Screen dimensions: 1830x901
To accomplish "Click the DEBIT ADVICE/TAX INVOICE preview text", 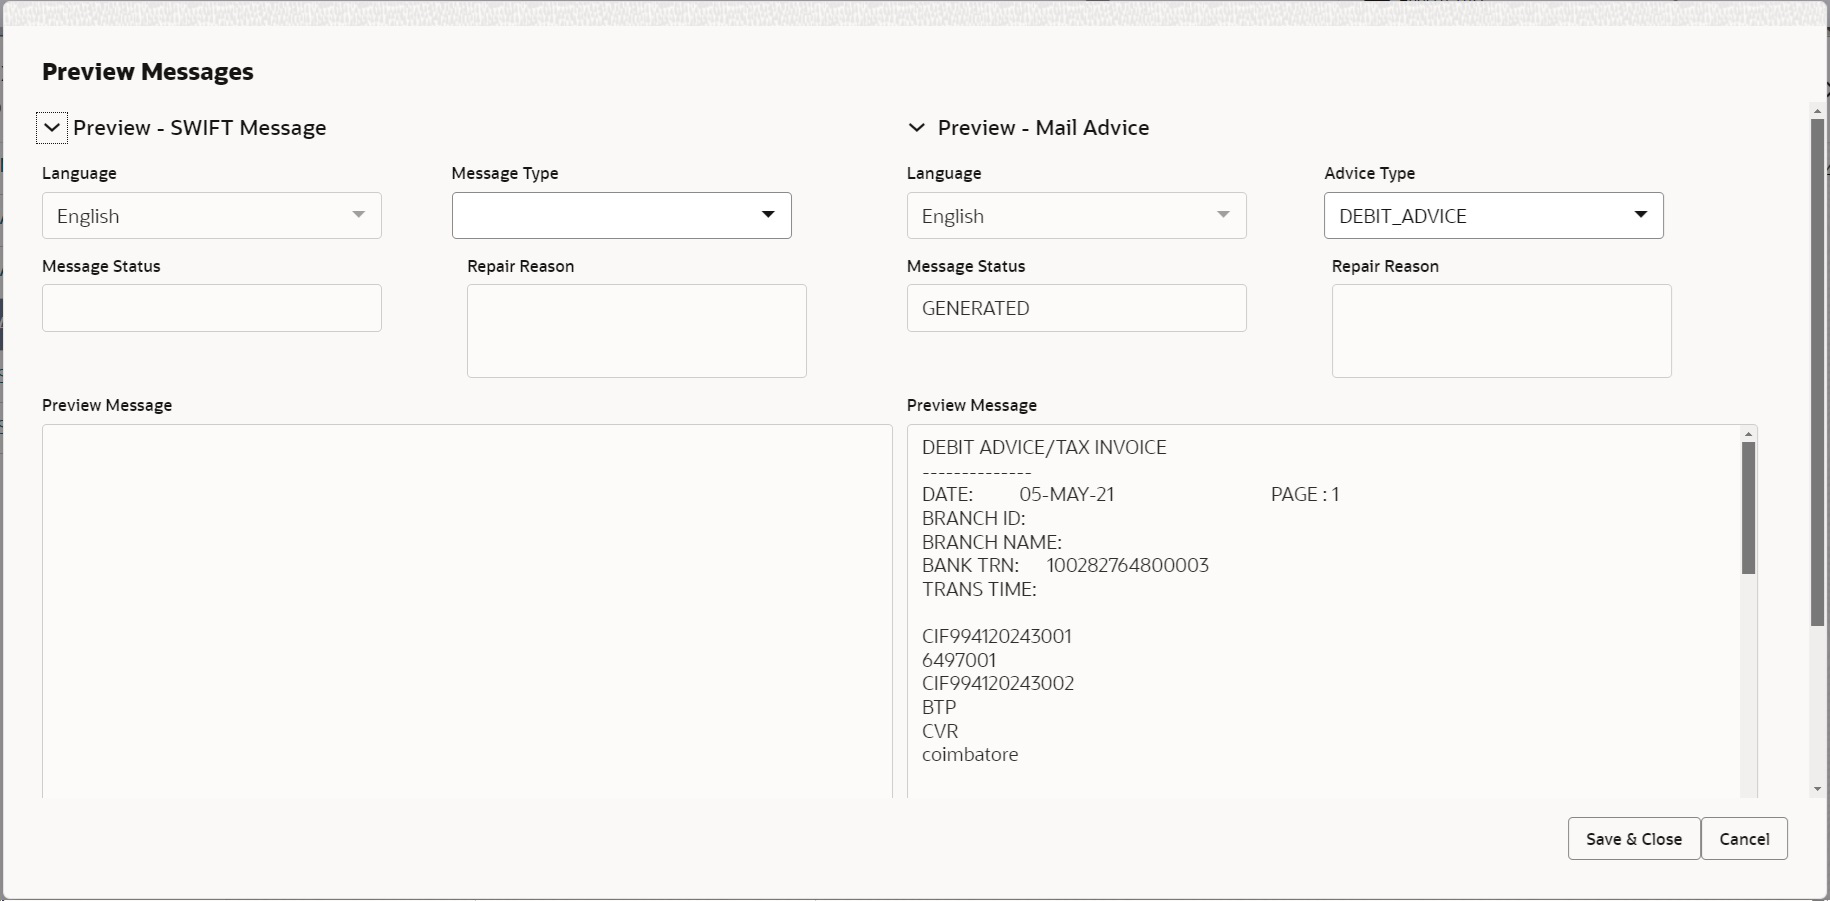I will point(1044,448).
